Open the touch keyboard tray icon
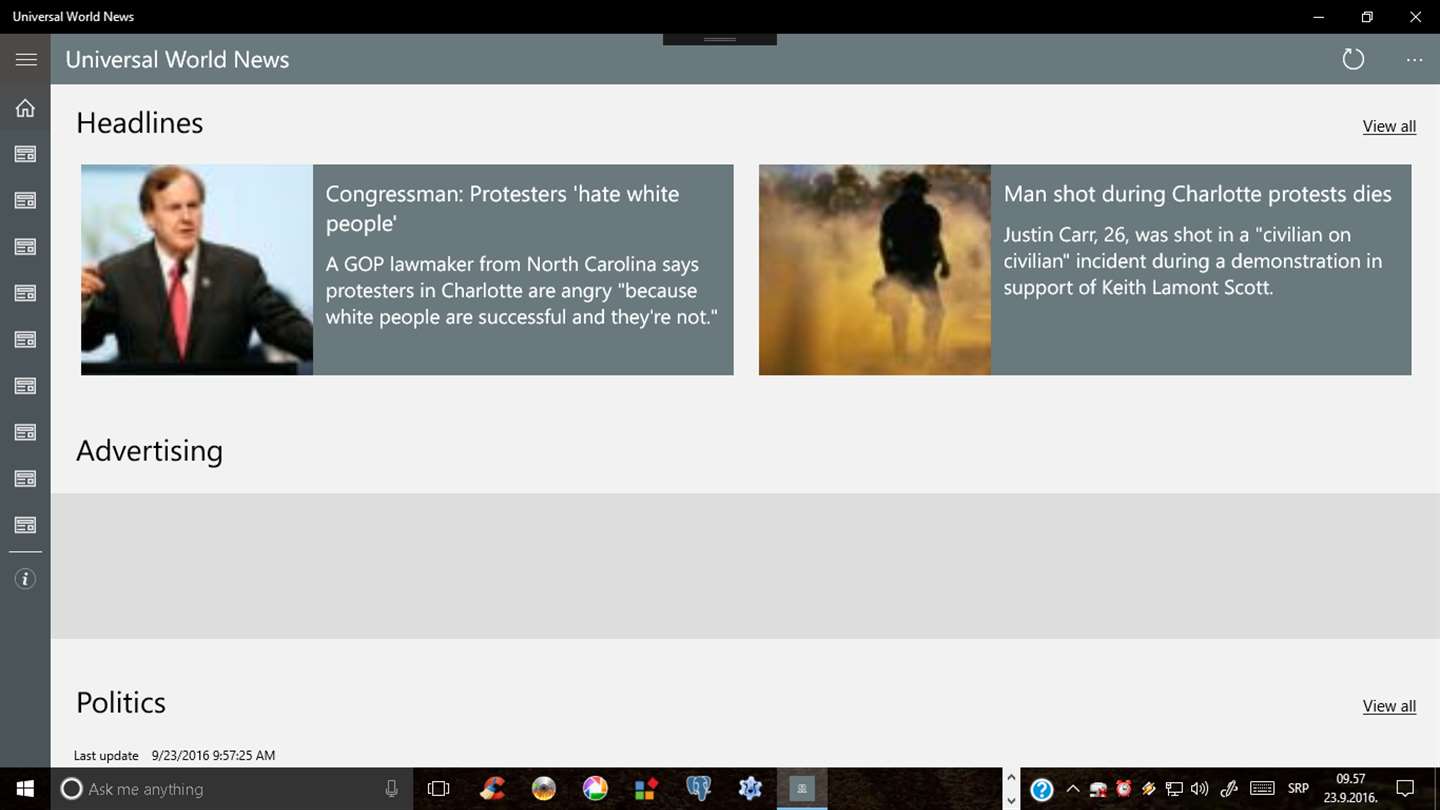 tap(1262, 789)
